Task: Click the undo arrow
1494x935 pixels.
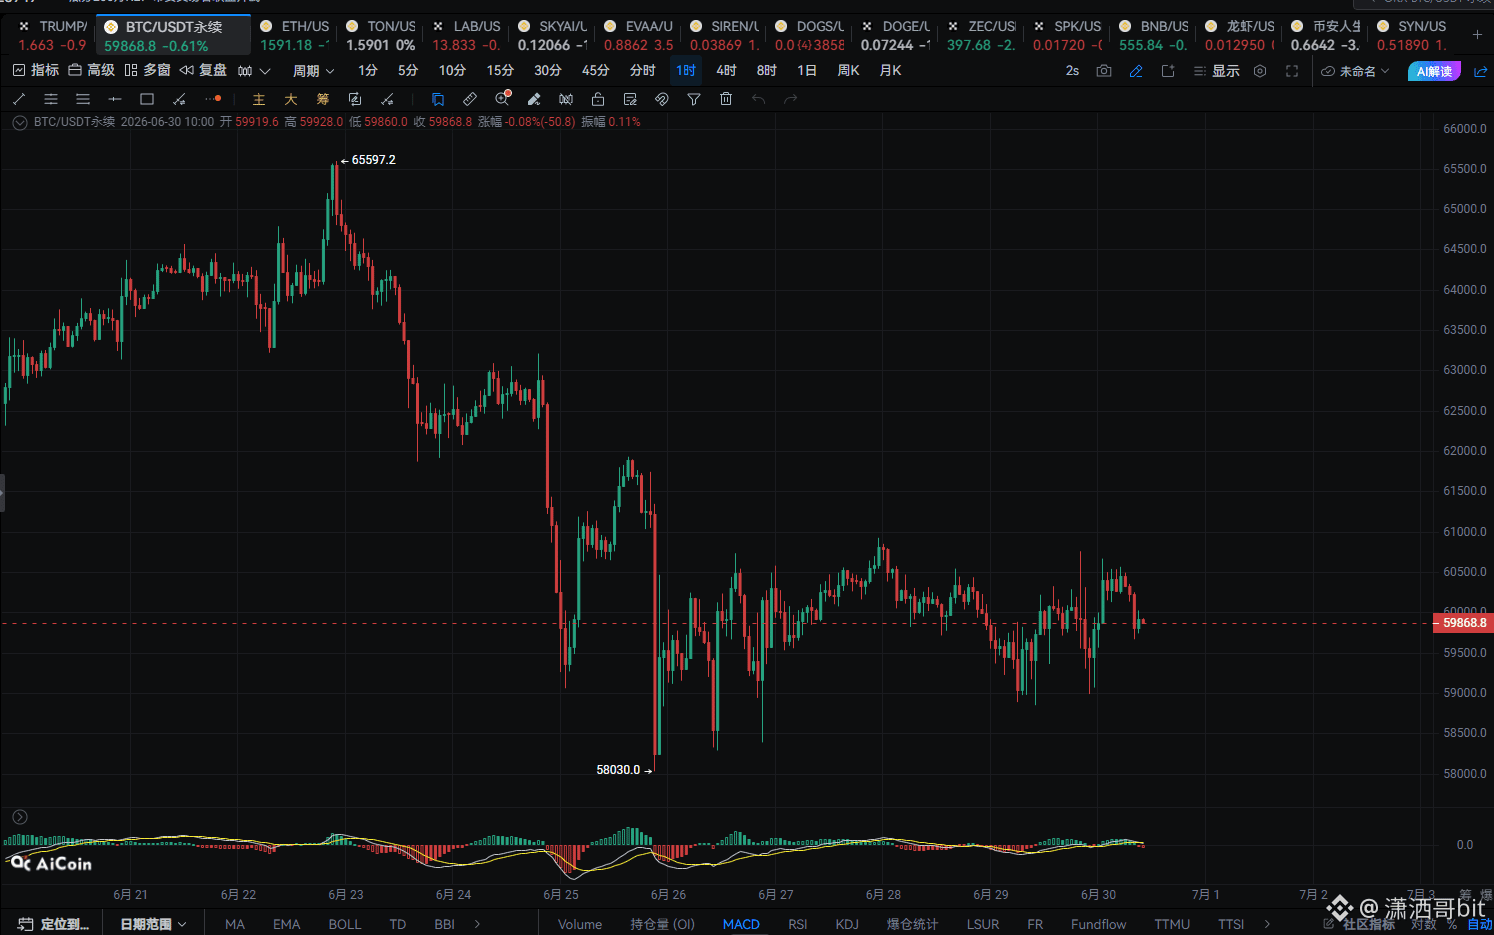Action: (x=759, y=99)
